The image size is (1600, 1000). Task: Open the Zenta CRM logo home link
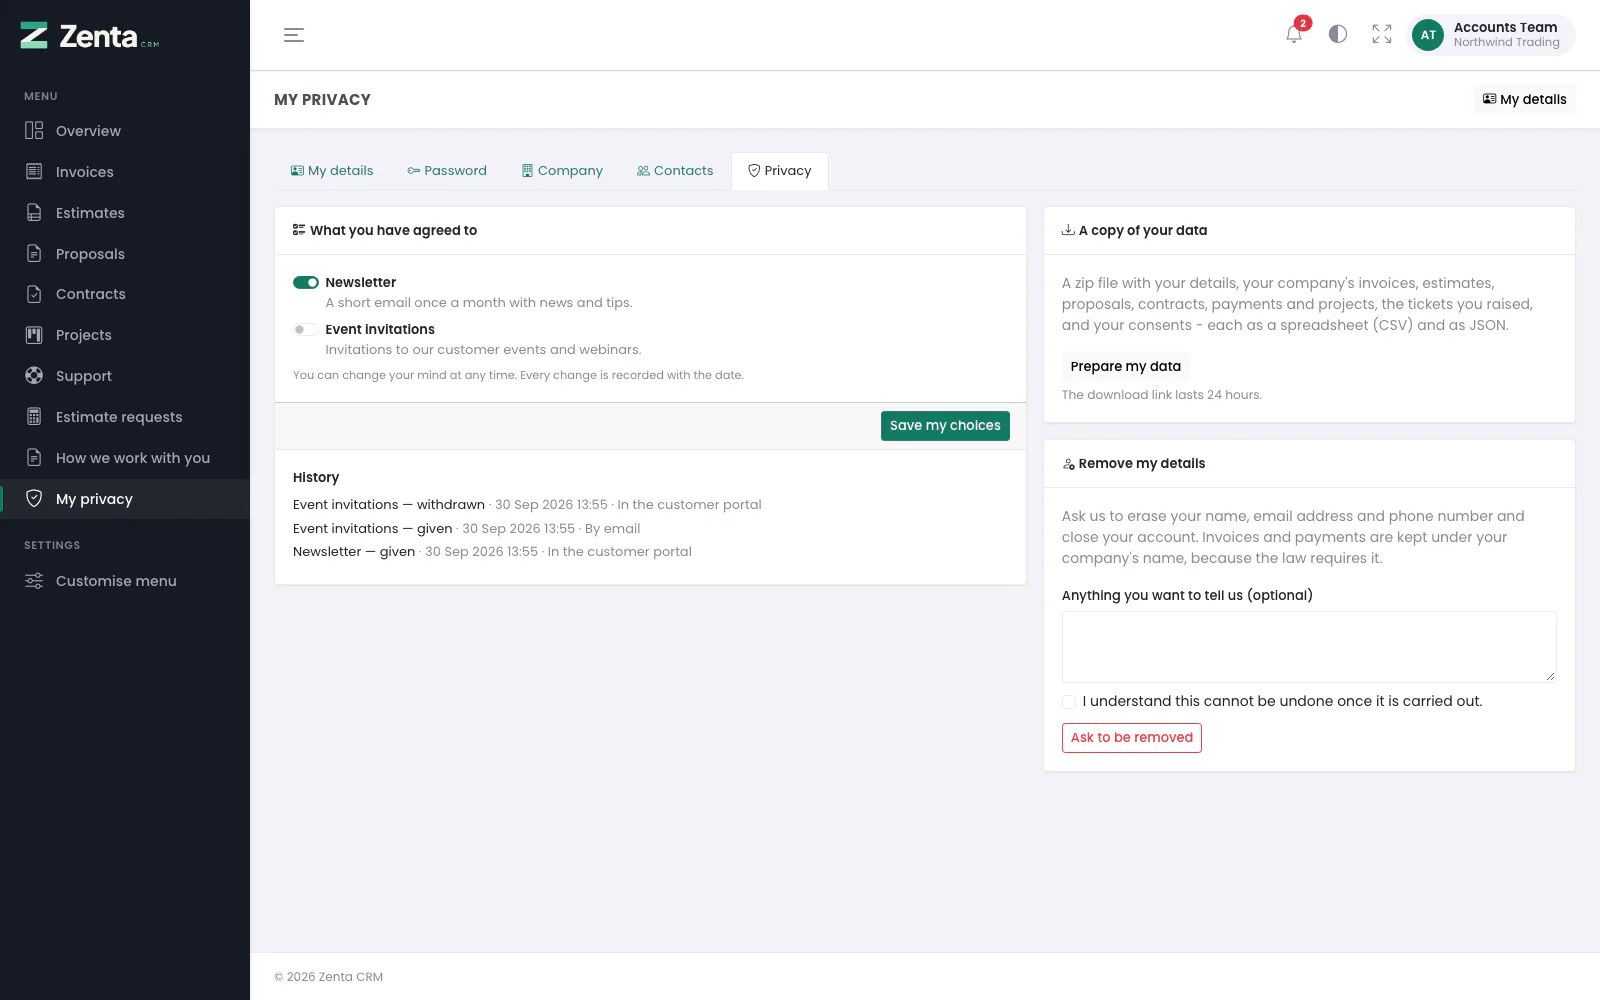(x=90, y=36)
